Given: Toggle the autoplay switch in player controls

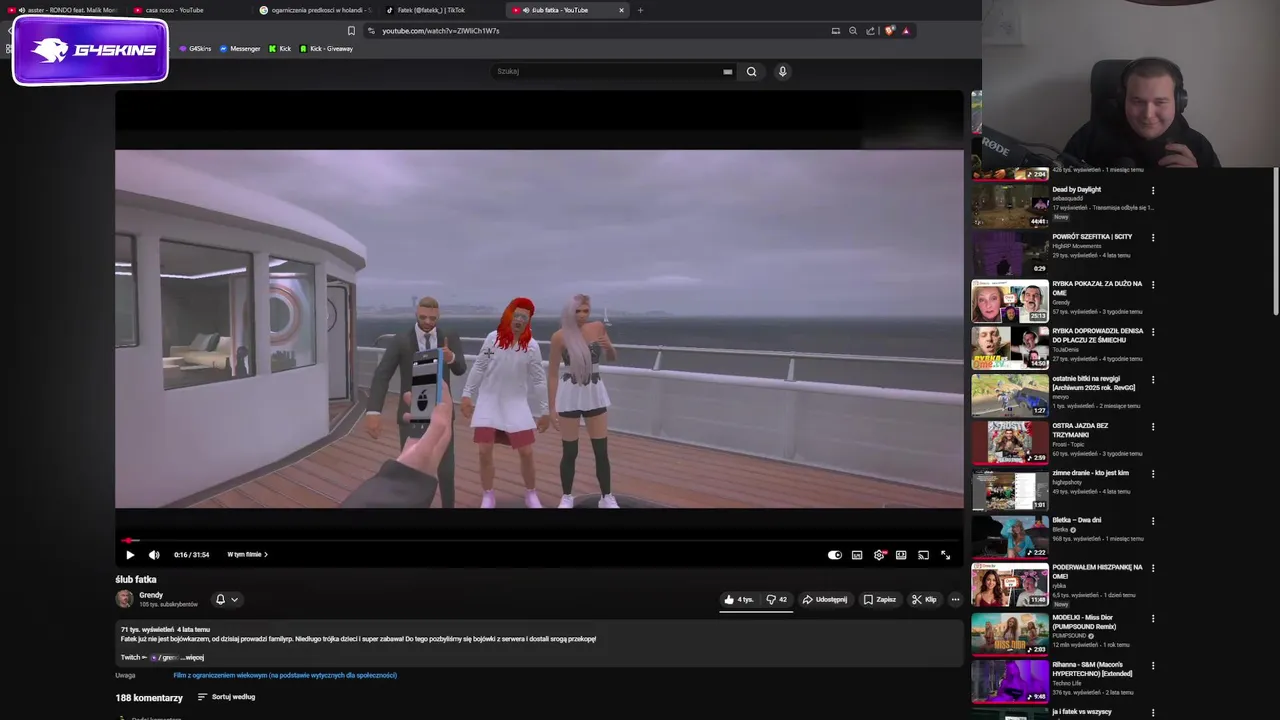Looking at the screenshot, I should click(835, 555).
